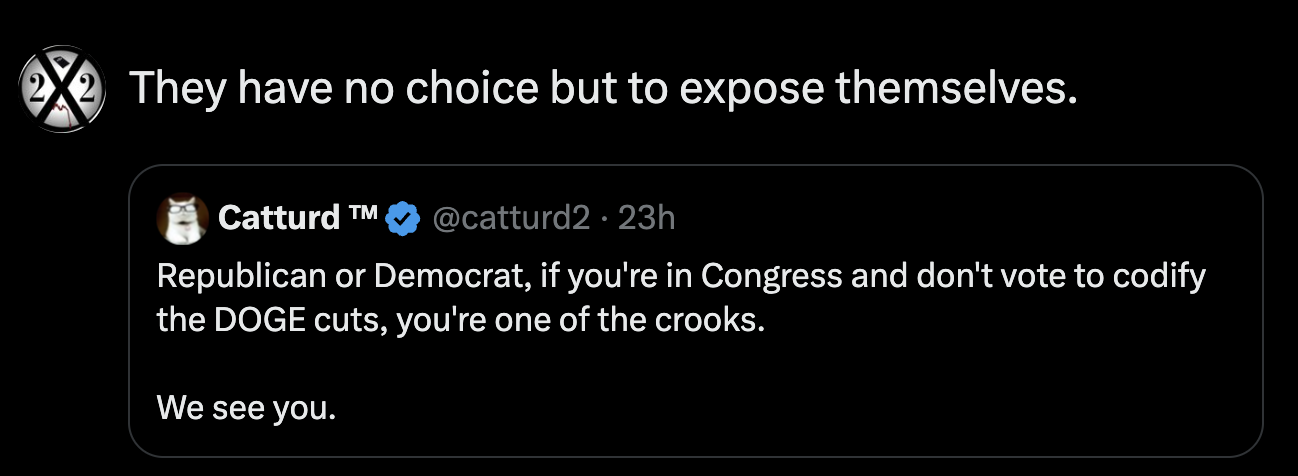Click the blue verified checkmark badge
Screen dimensions: 1298x476
click(x=402, y=218)
